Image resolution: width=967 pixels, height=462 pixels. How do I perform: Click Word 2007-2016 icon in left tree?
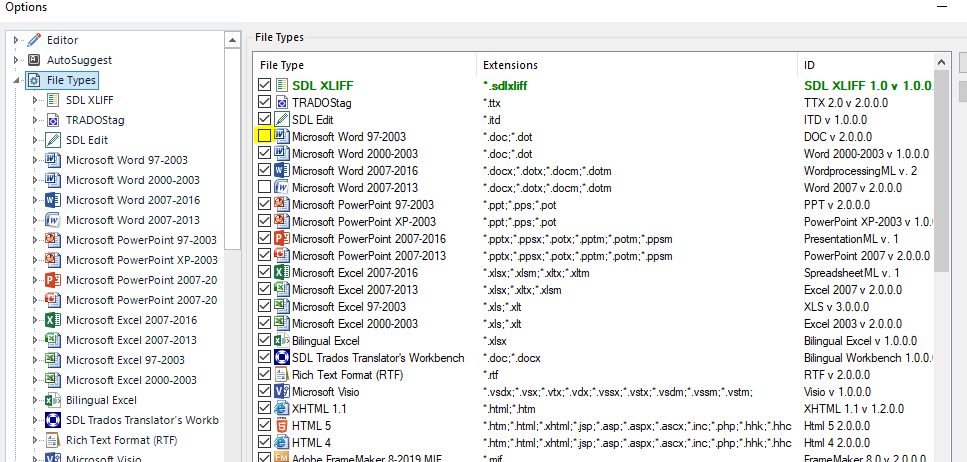tap(53, 200)
